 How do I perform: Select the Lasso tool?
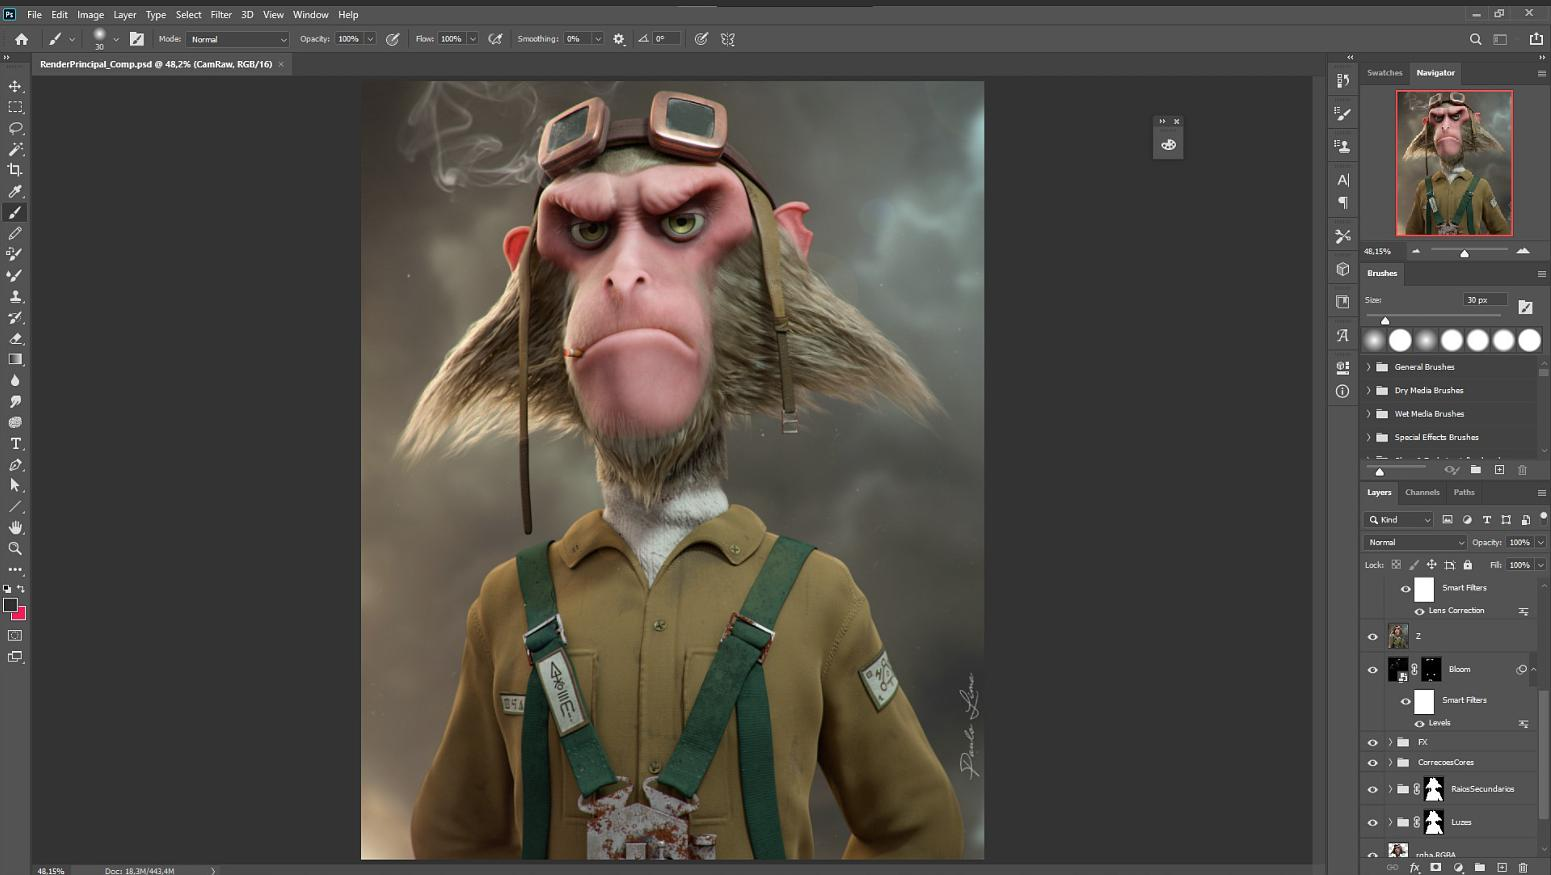15,128
